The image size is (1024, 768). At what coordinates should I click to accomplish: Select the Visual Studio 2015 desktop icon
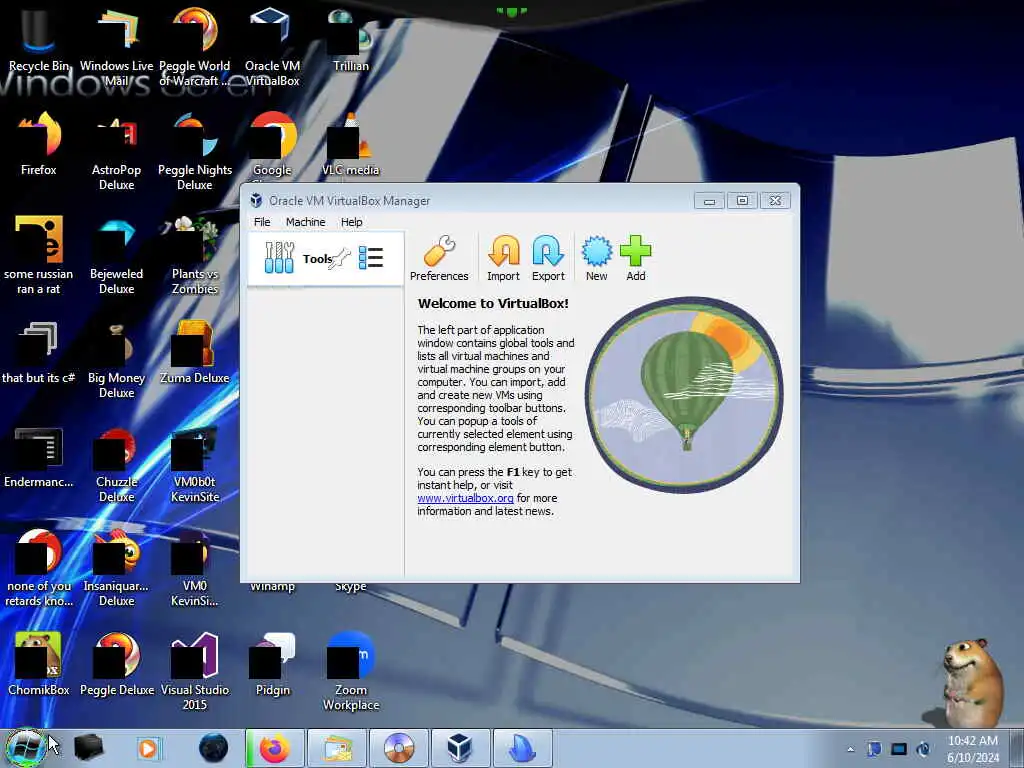click(195, 671)
